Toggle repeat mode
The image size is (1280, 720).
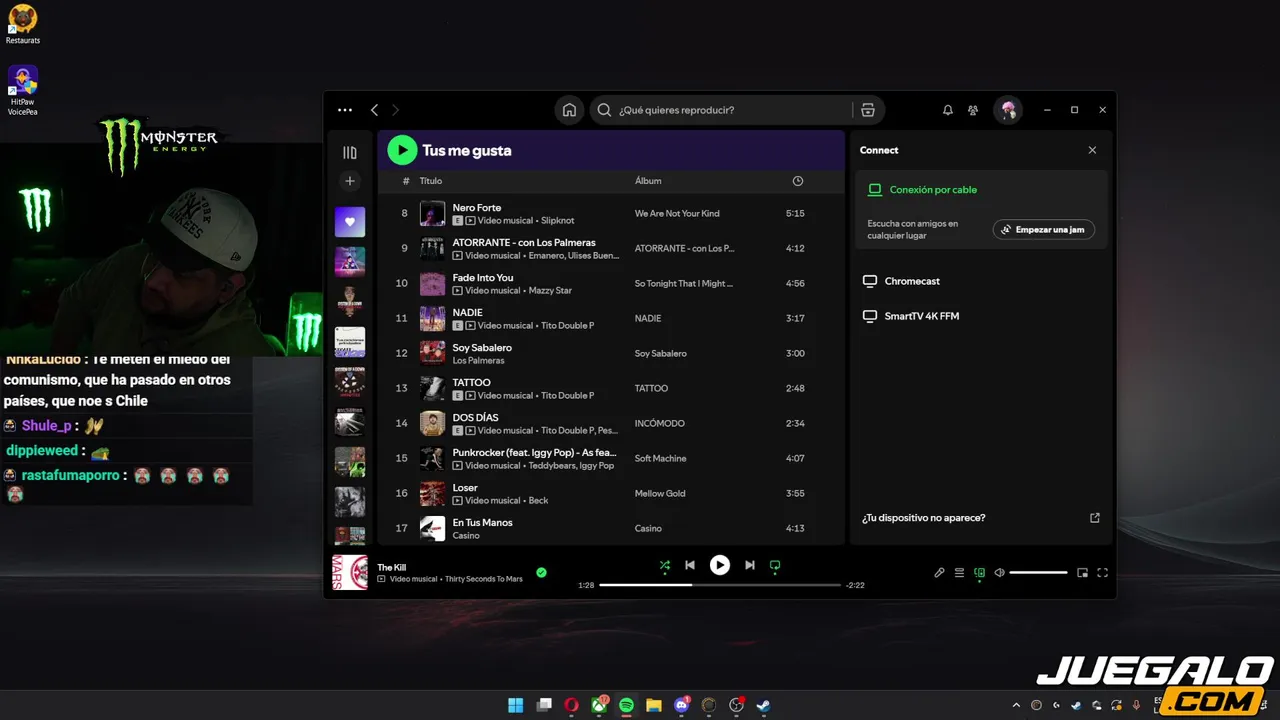tap(775, 565)
